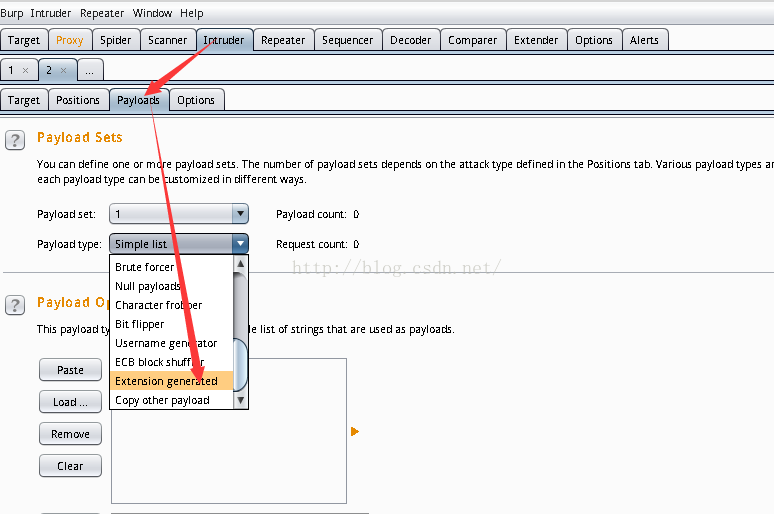This screenshot has height=514, width=774.
Task: Open help for Payload Sets section
Action: pyautogui.click(x=15, y=140)
